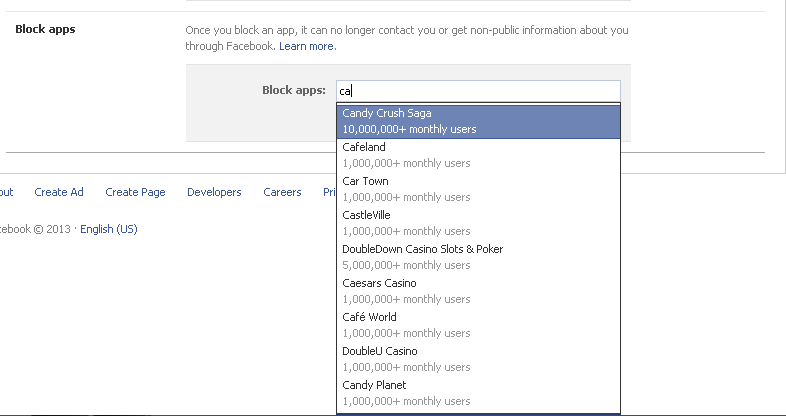Image resolution: width=786 pixels, height=416 pixels.
Task: Open the Careers footer link
Action: 282,192
